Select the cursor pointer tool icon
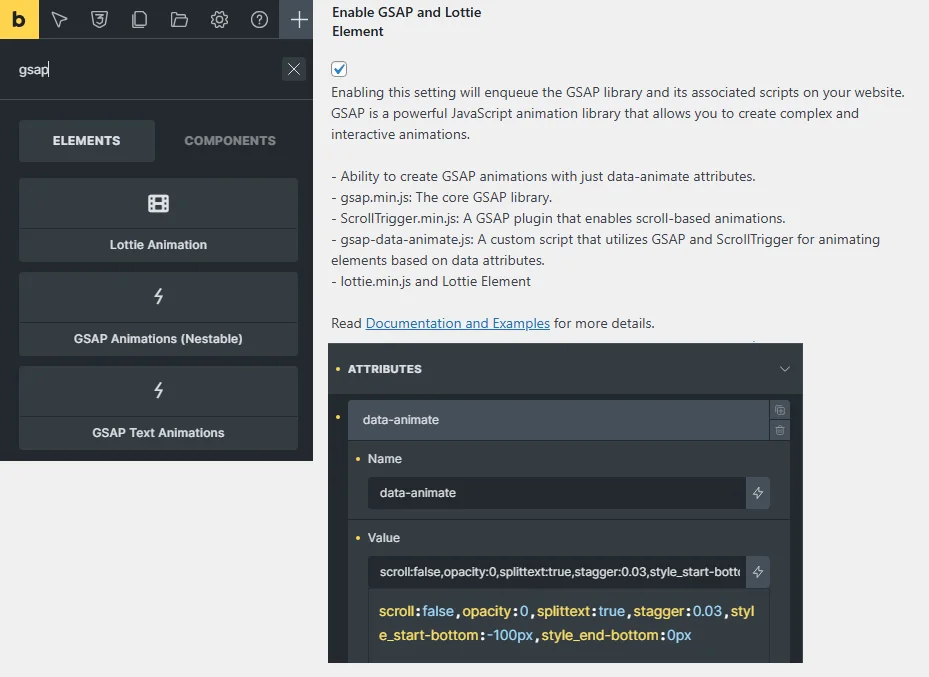Image resolution: width=929 pixels, height=677 pixels. (x=60, y=19)
